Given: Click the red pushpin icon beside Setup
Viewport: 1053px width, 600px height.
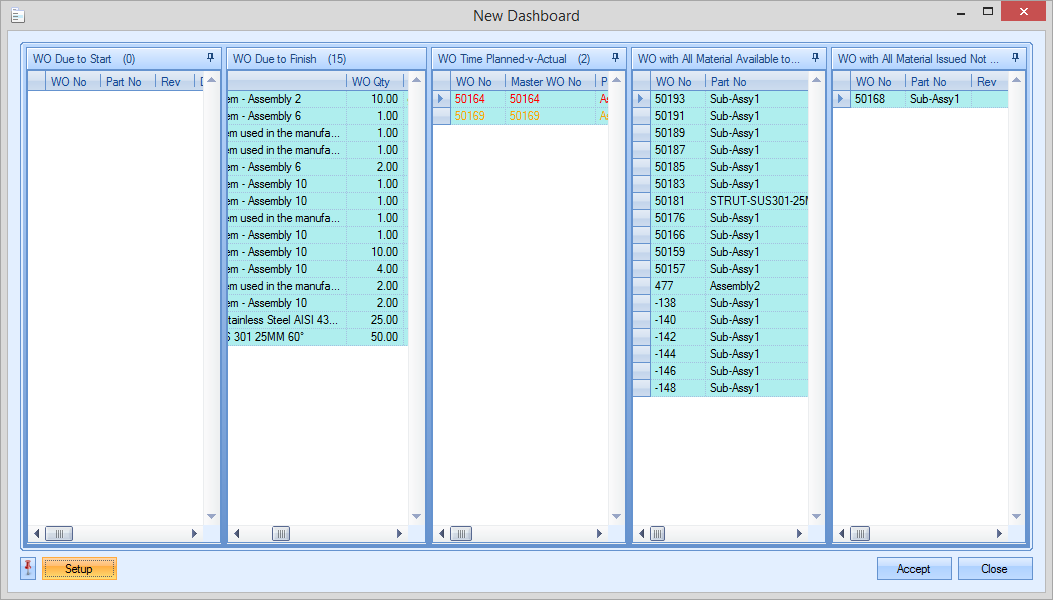Looking at the screenshot, I should pos(28,568).
